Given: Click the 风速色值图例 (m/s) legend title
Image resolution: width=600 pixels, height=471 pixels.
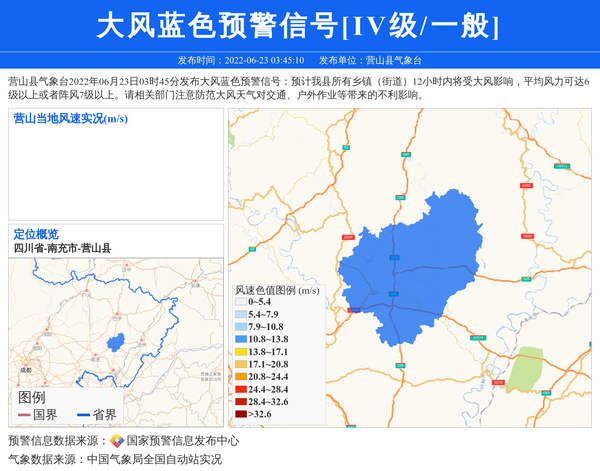Looking at the screenshot, I should 277,290.
